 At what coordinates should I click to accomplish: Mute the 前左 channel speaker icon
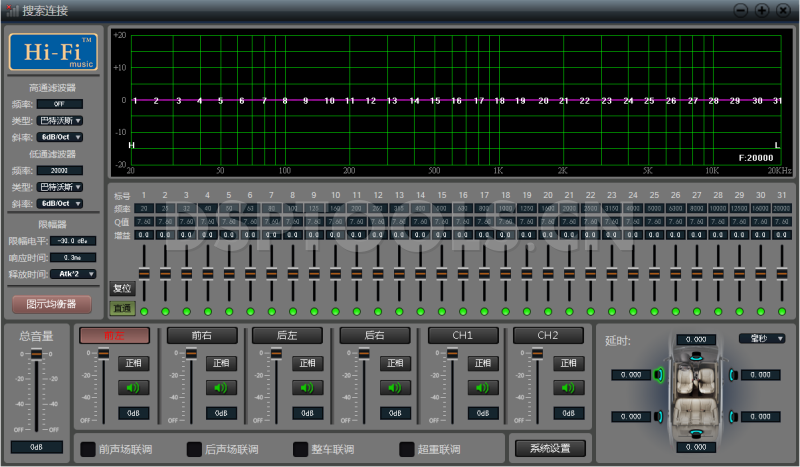click(x=132, y=387)
